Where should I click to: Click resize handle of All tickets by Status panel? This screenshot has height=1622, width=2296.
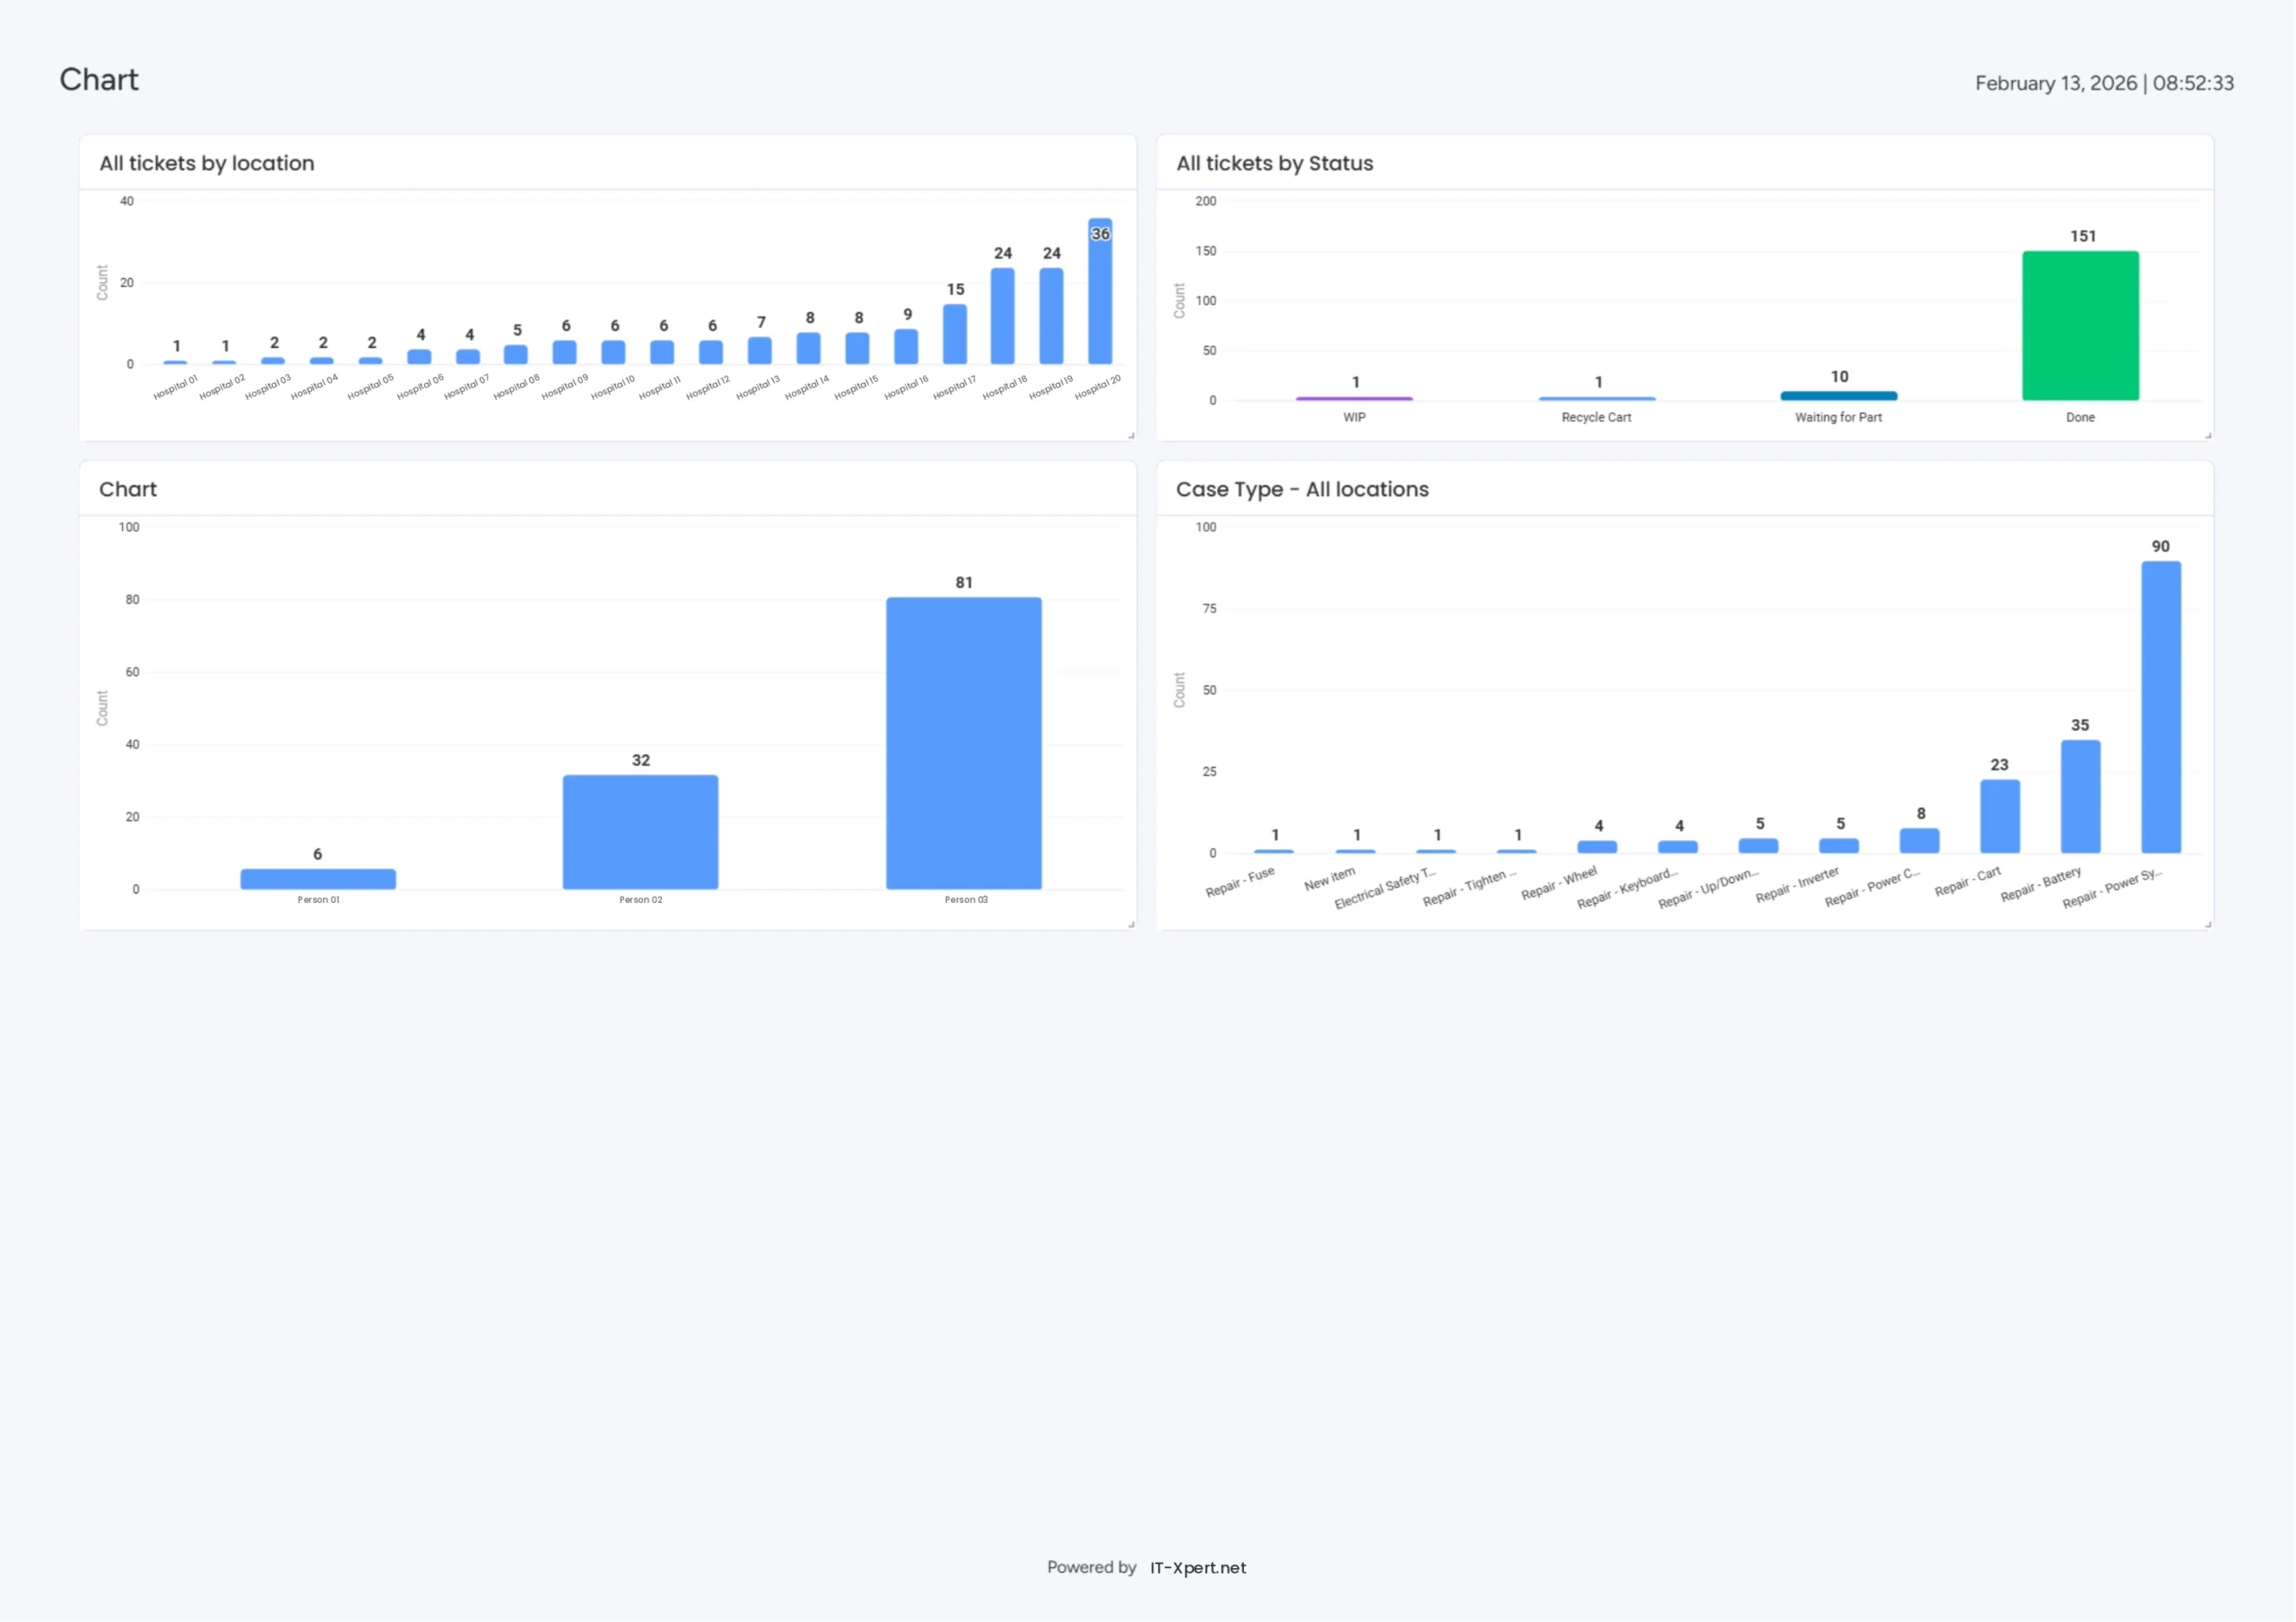coord(2208,435)
